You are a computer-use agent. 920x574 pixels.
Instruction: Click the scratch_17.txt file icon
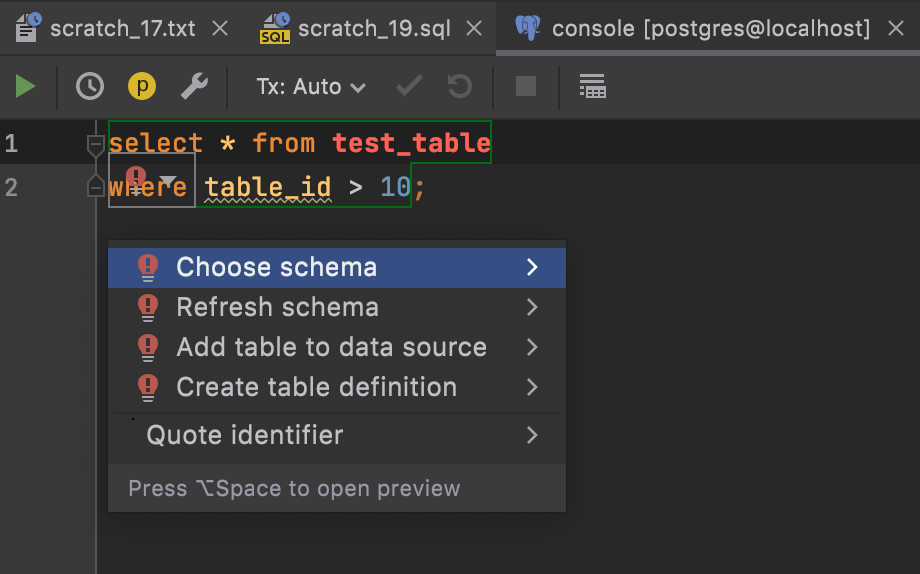(x=28, y=28)
